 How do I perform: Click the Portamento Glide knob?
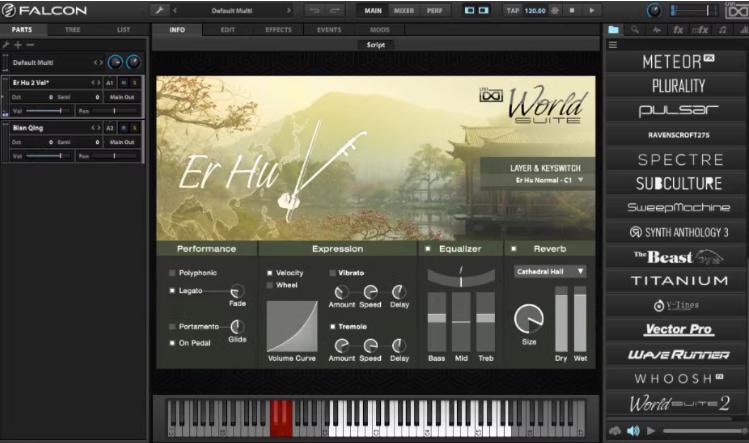coord(237,327)
